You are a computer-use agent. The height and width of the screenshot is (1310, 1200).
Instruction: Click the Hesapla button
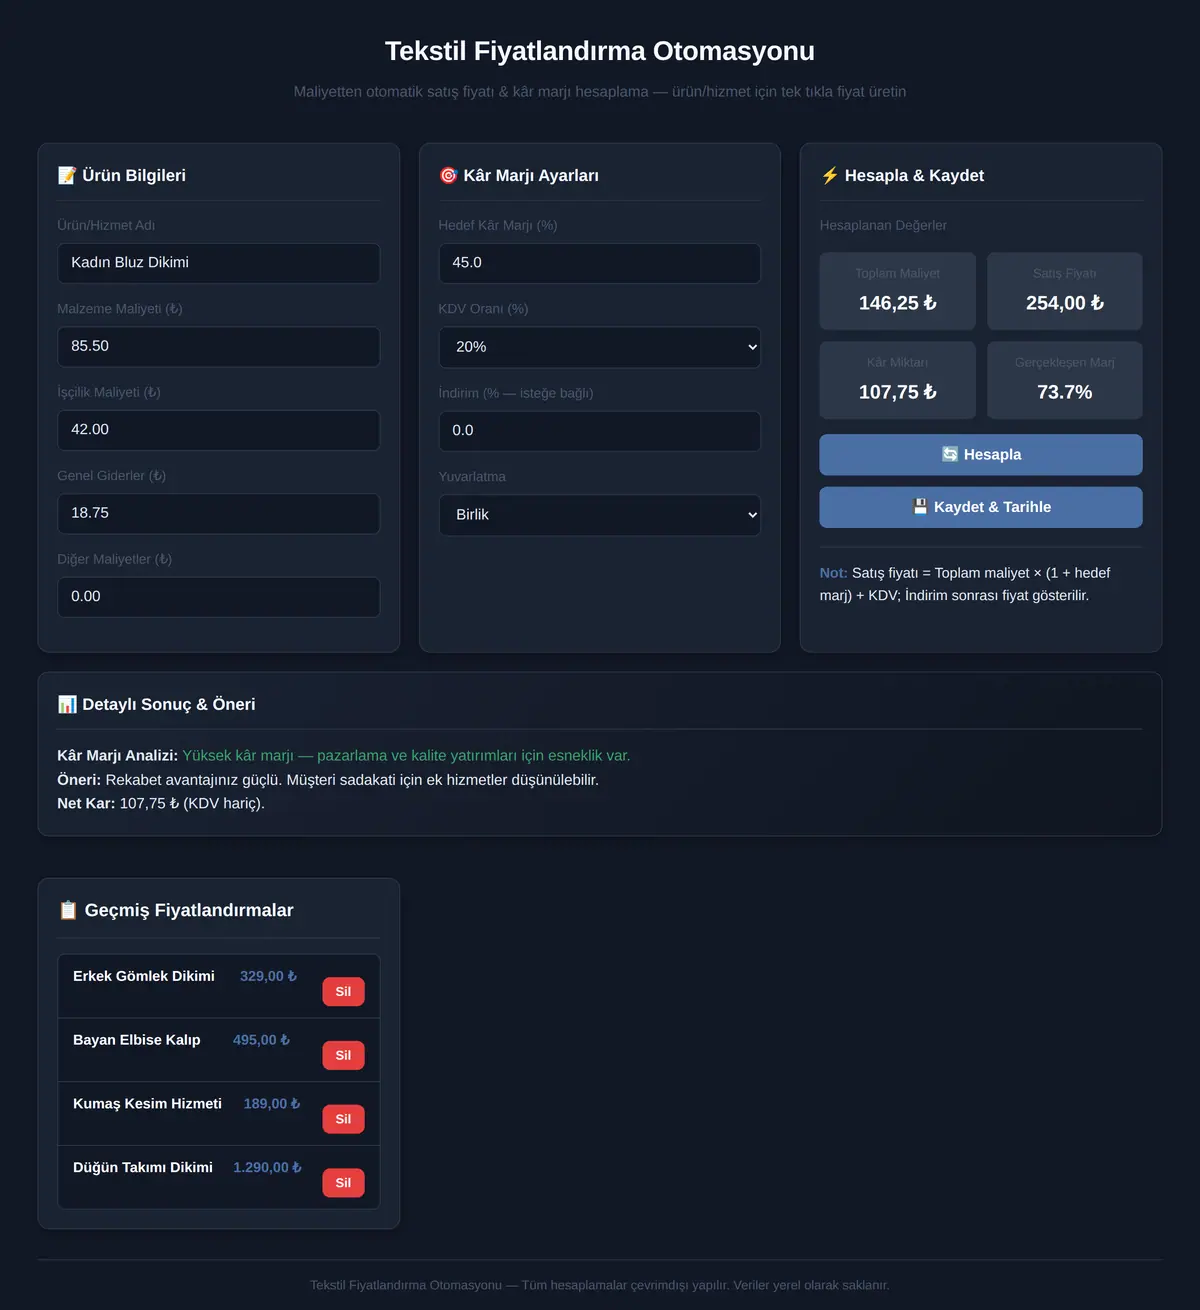click(981, 455)
